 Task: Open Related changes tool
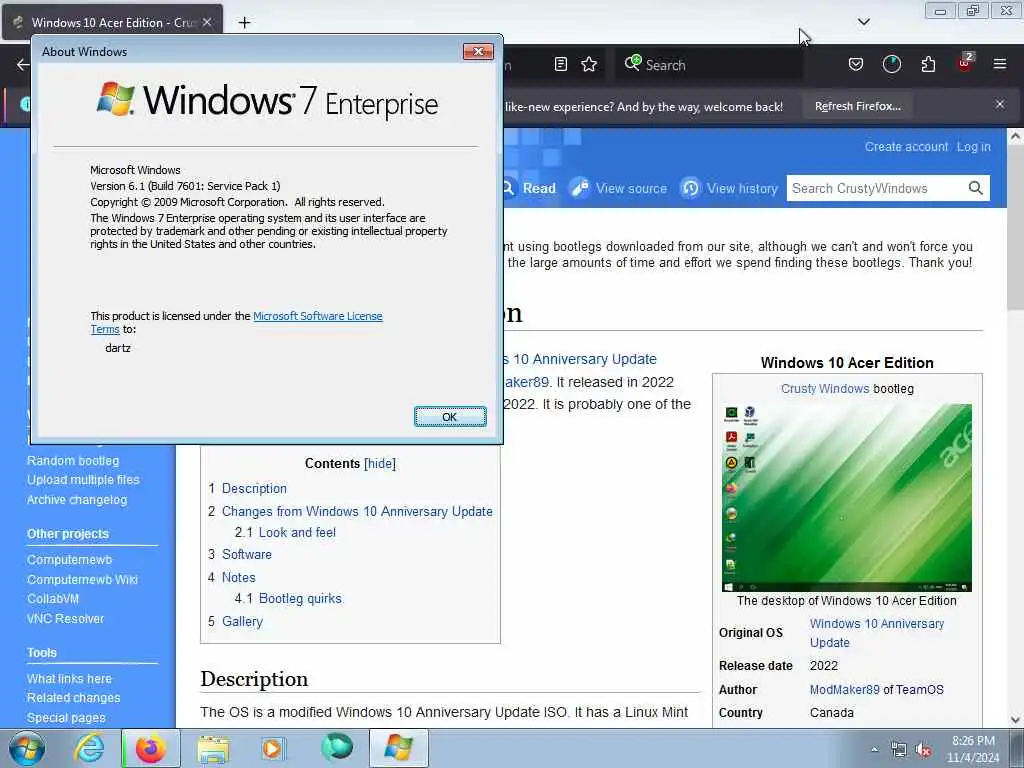click(x=74, y=697)
